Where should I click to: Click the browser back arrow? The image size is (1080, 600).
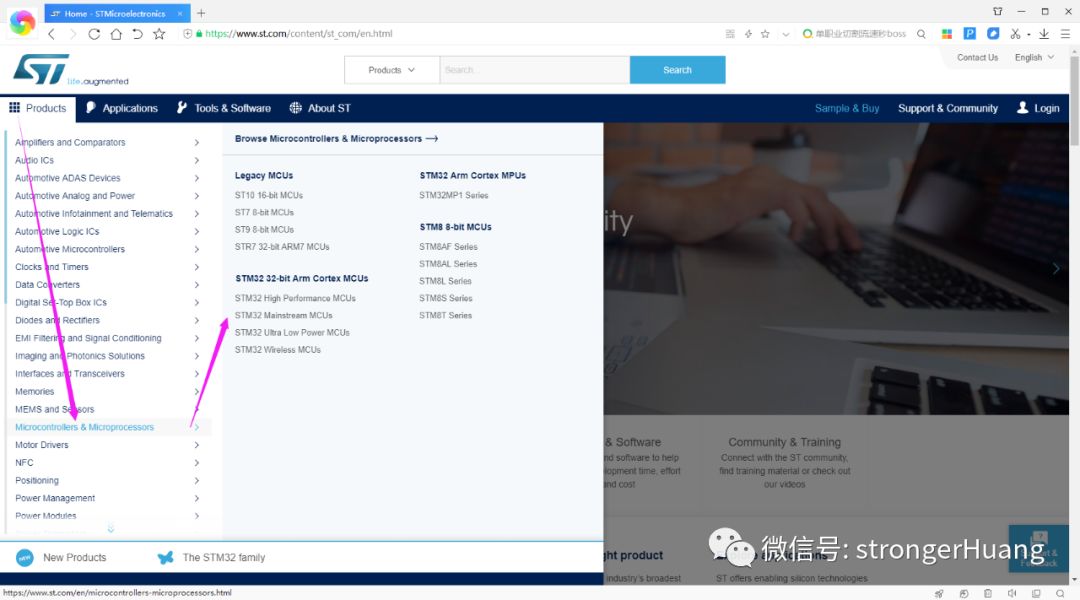coord(52,34)
